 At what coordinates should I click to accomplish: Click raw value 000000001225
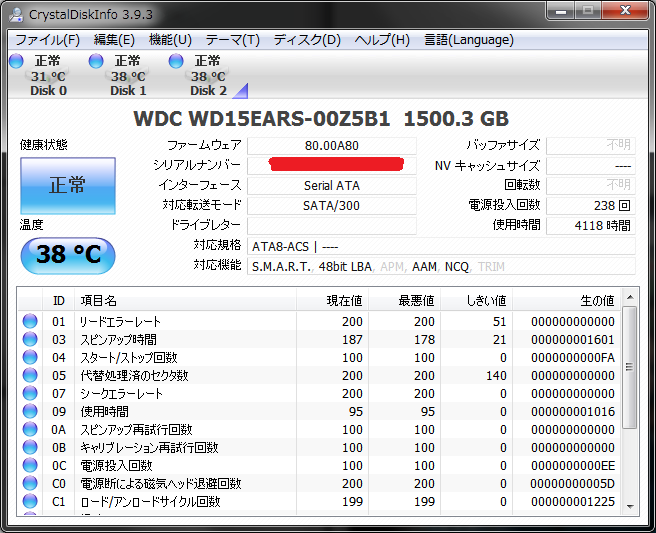coord(573,501)
